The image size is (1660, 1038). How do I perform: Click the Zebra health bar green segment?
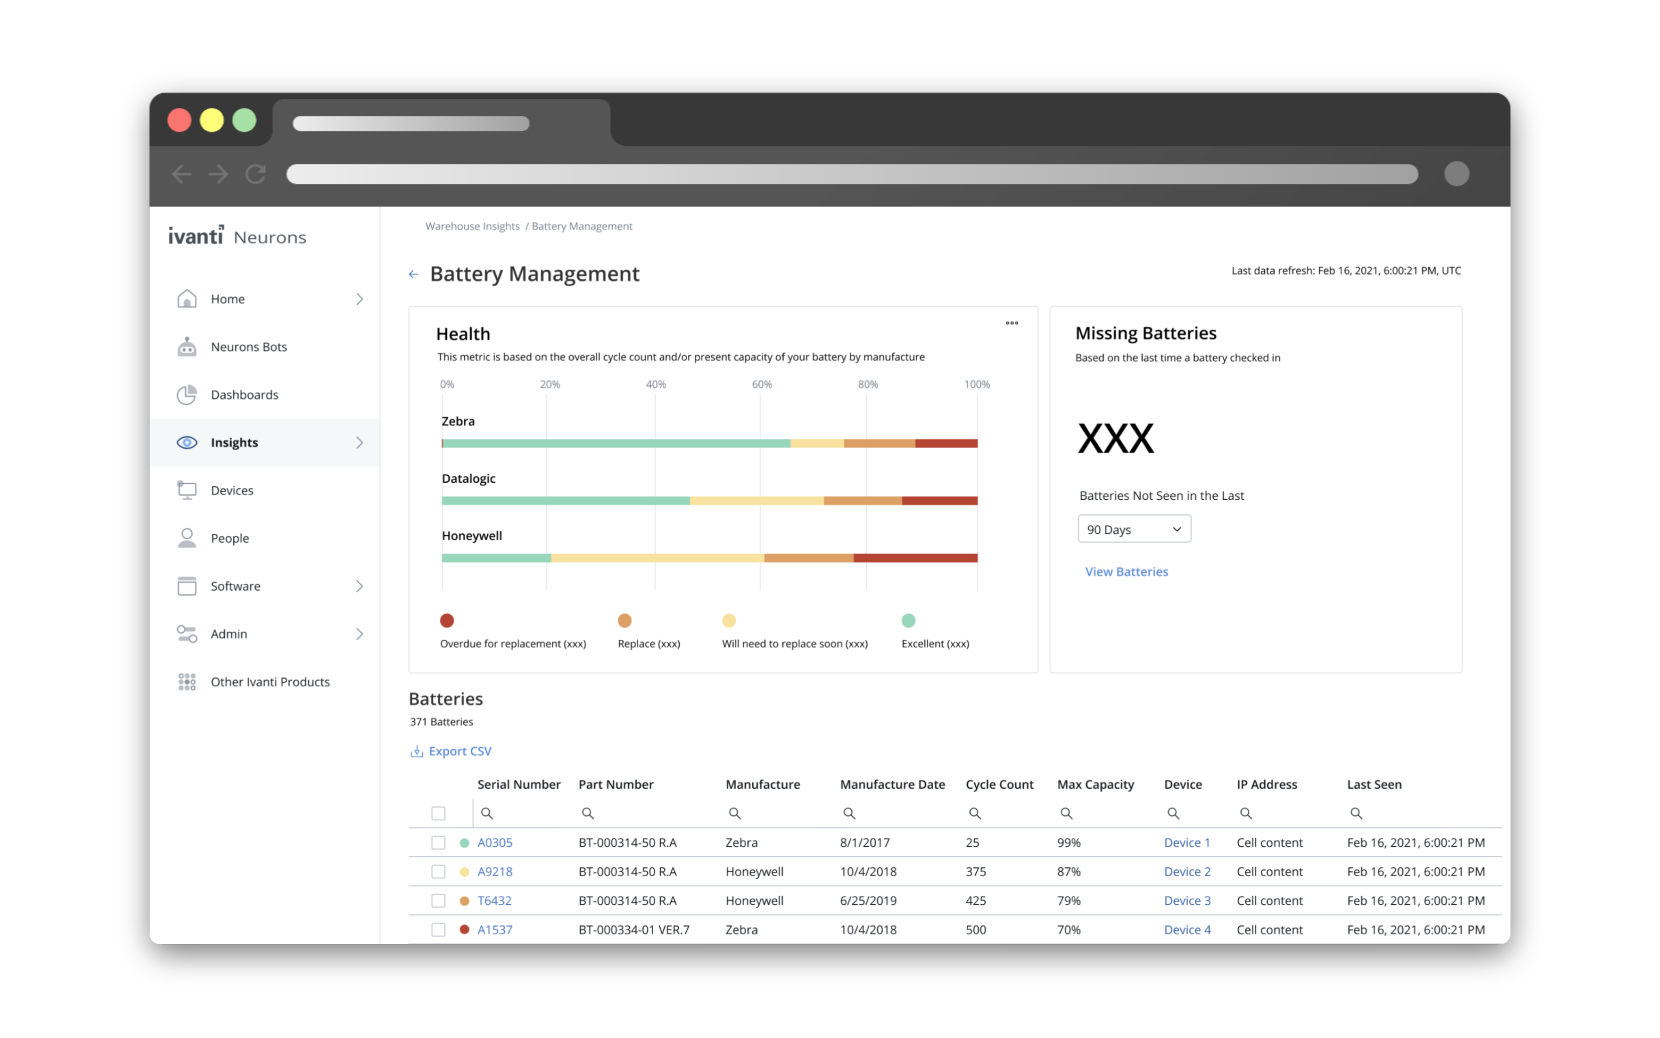[x=617, y=443]
